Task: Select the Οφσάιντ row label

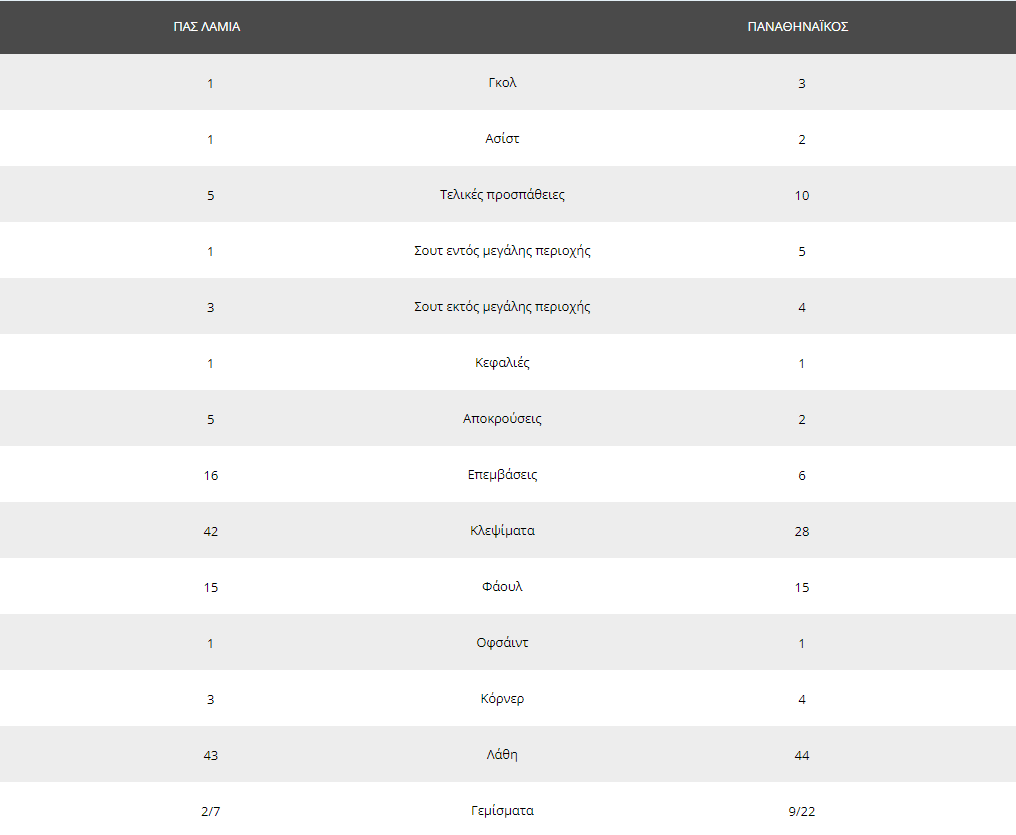Action: pos(502,643)
